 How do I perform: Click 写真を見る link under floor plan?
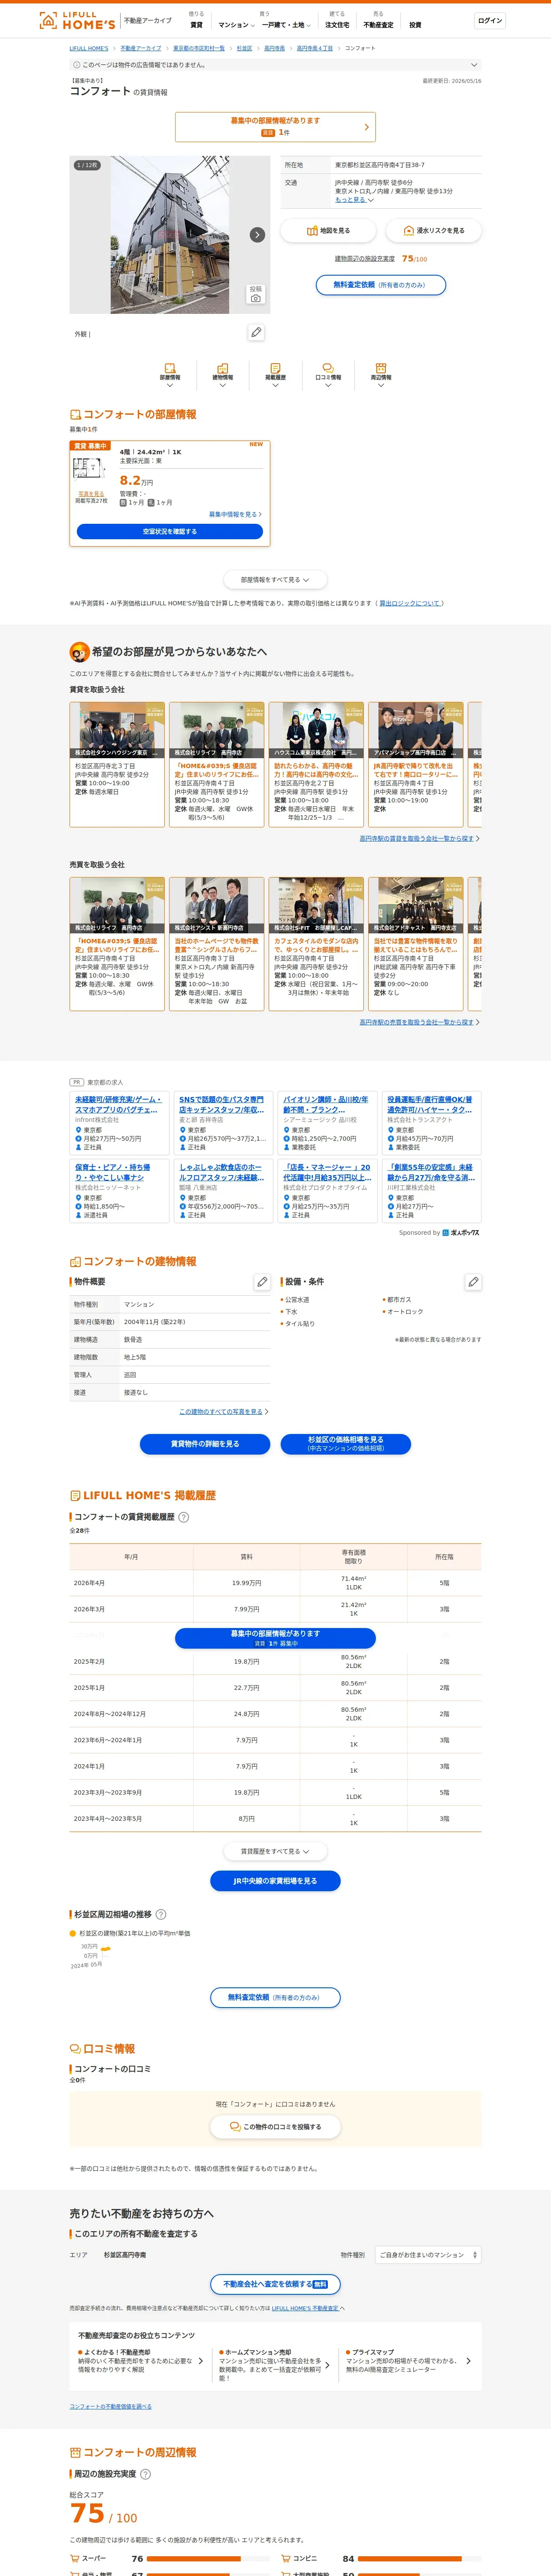(x=91, y=494)
